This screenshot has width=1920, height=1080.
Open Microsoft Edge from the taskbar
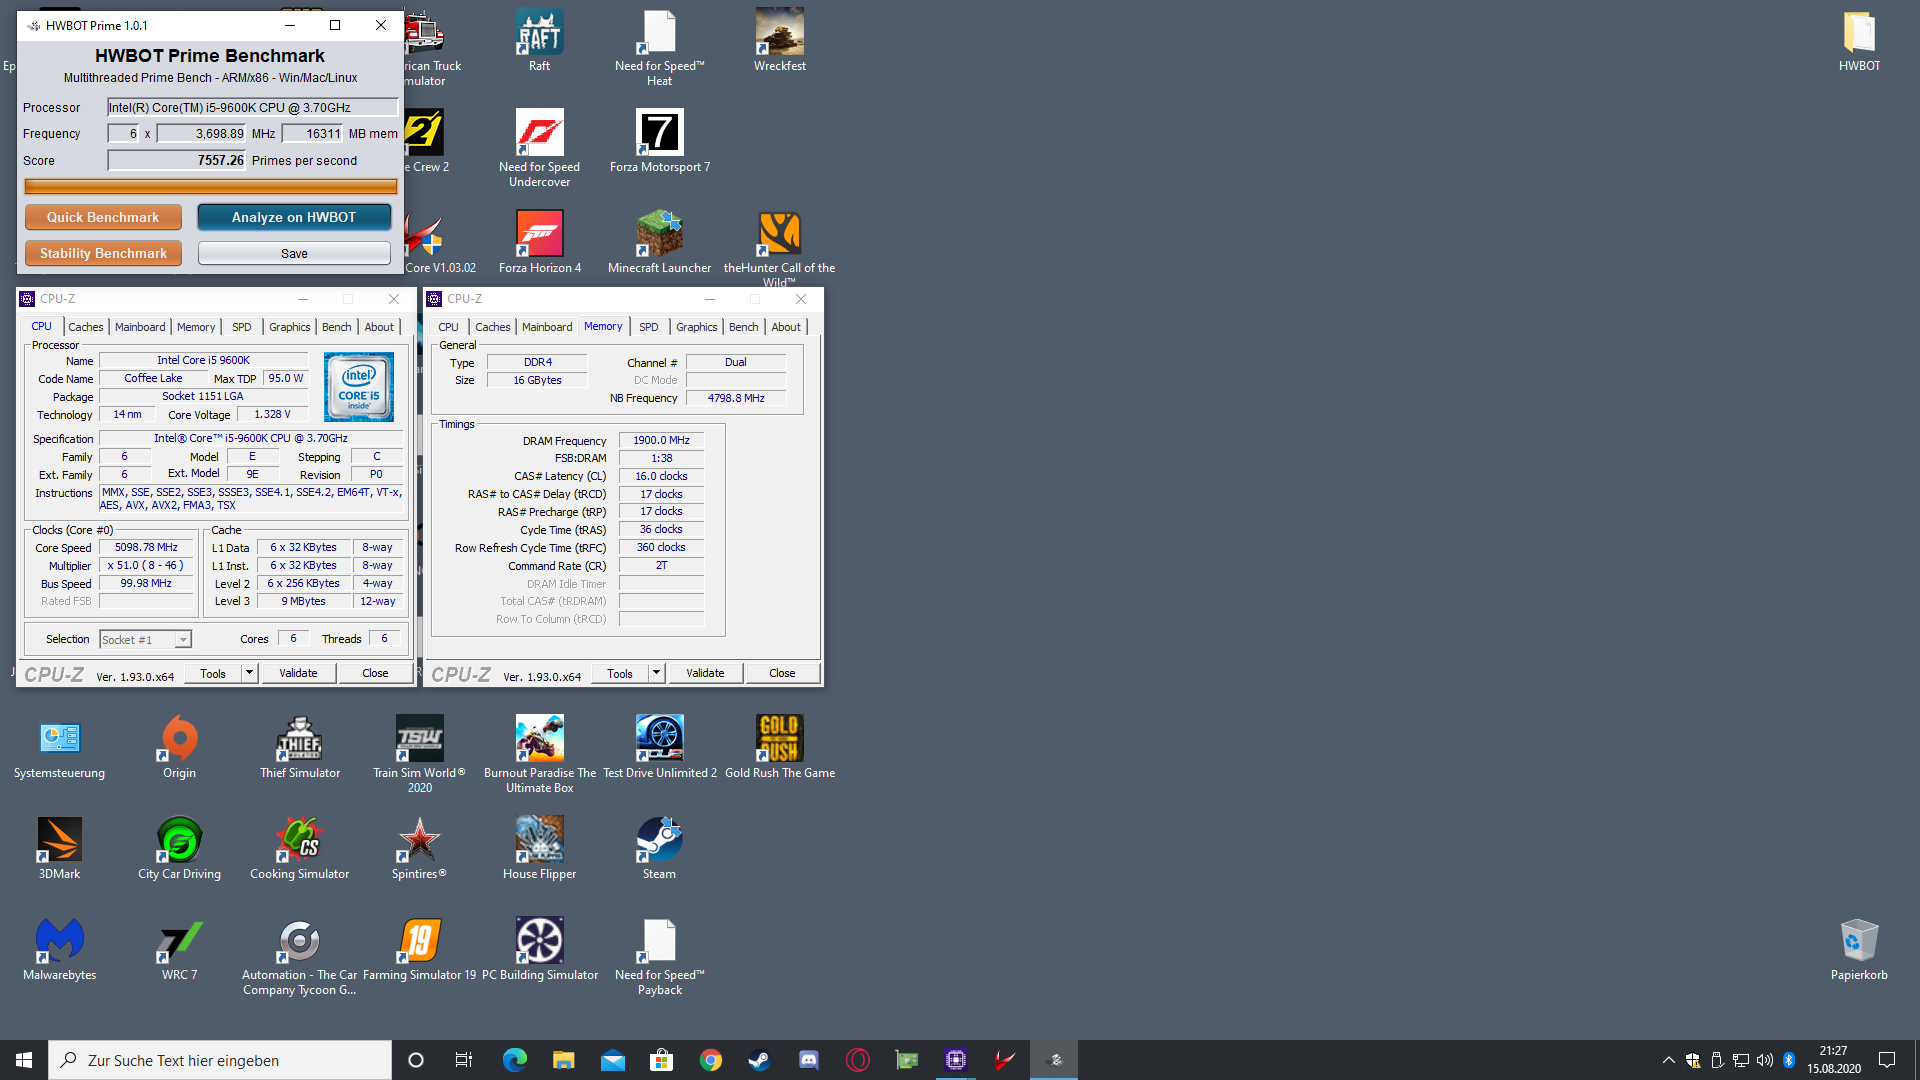[515, 1060]
